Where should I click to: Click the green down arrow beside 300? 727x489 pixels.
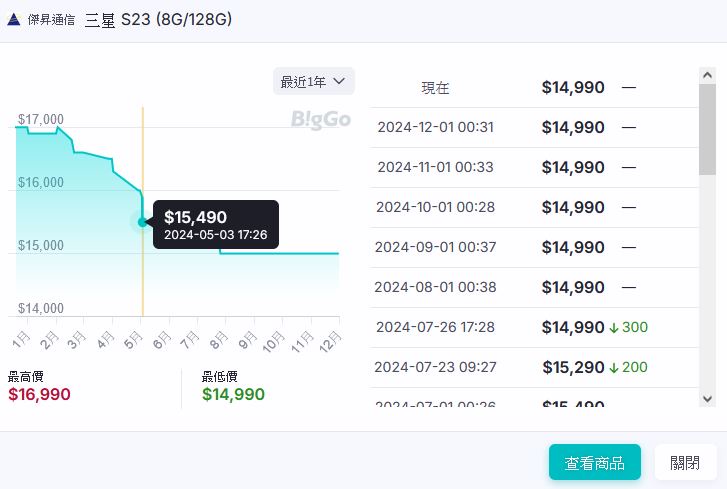point(614,327)
